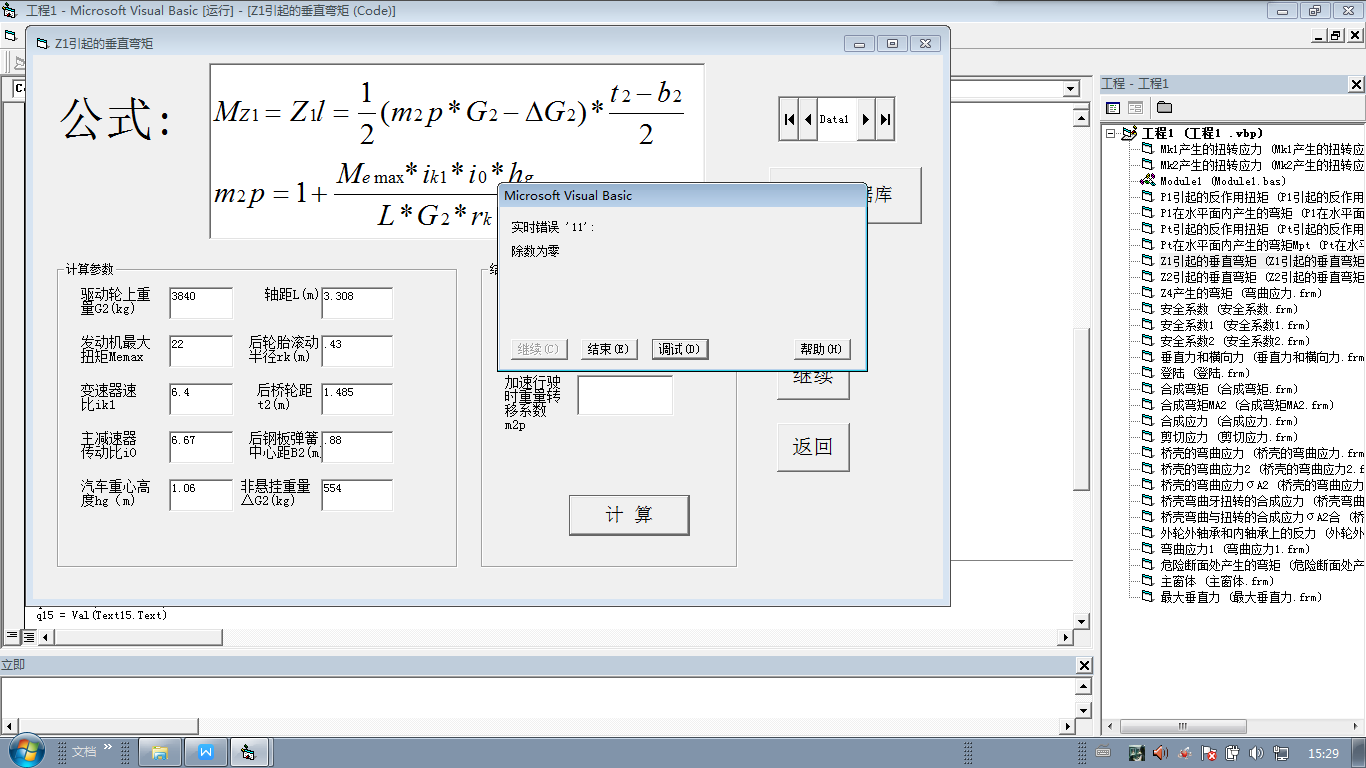Click the 非悬挂重量△G2 field showing 554
This screenshot has height=768, width=1366.
pos(357,495)
